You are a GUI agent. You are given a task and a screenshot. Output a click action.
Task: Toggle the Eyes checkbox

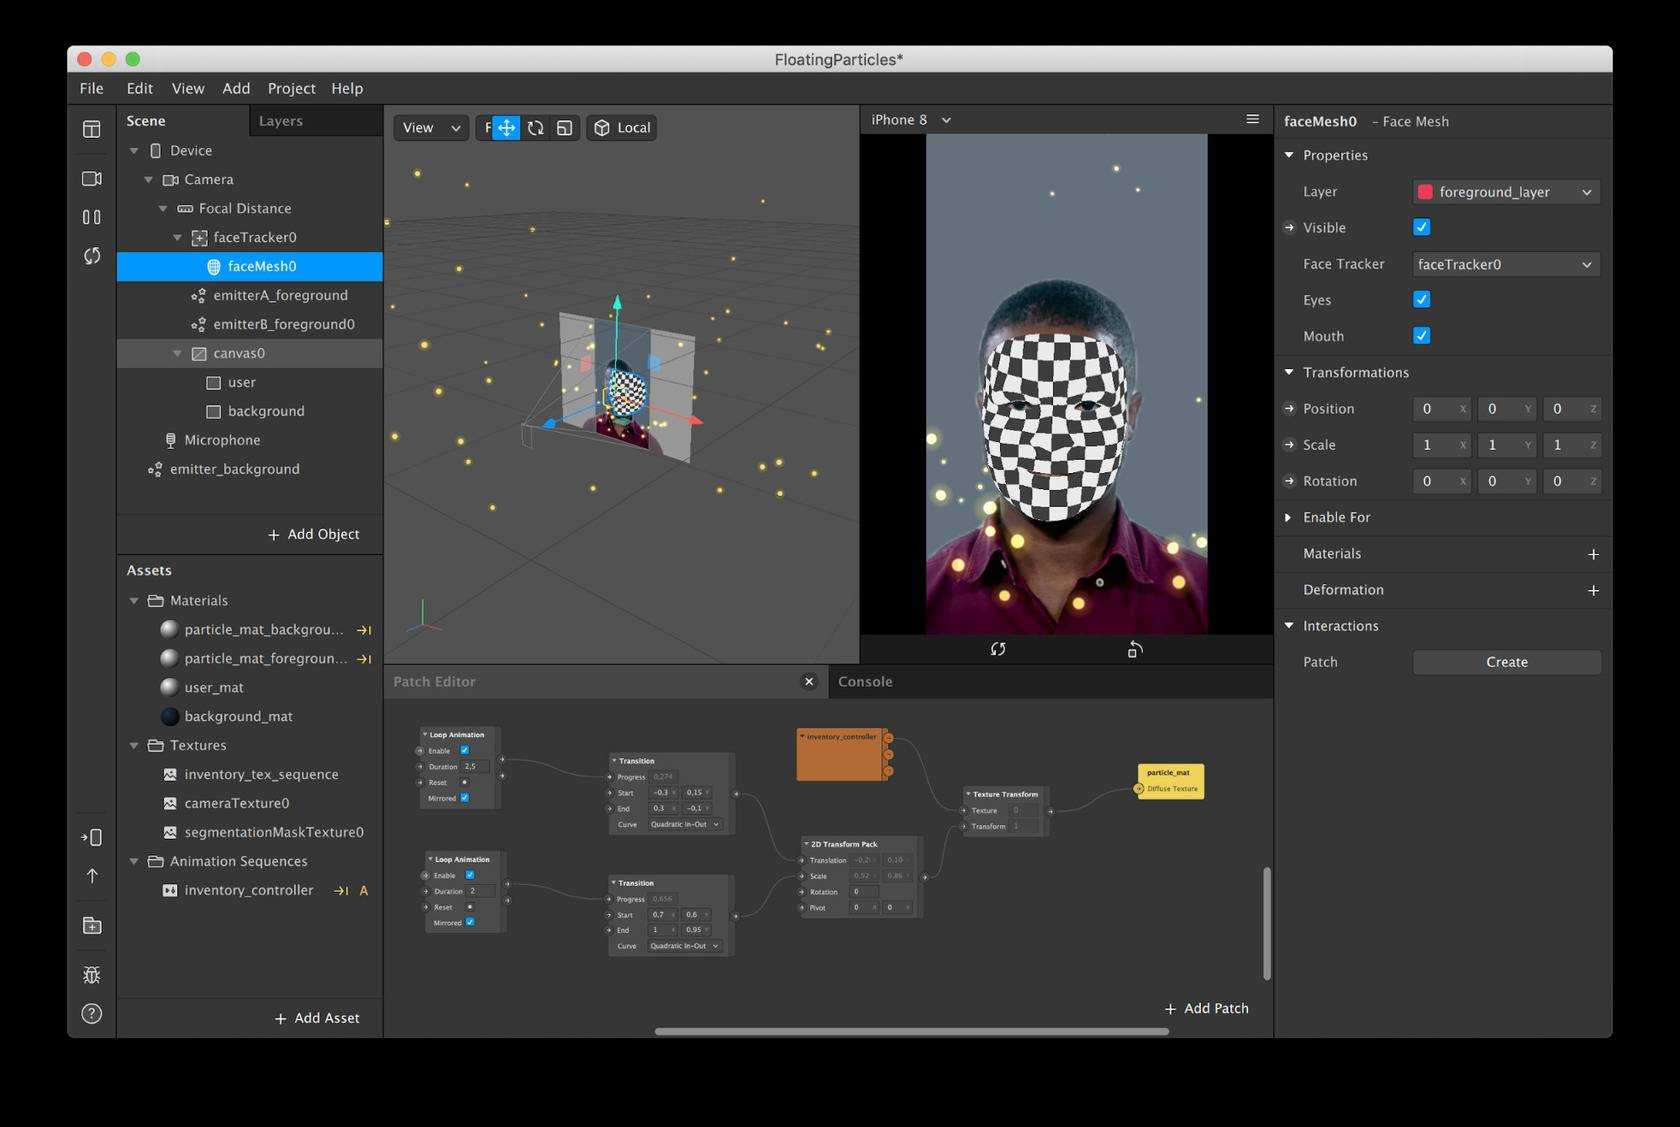pyautogui.click(x=1421, y=300)
